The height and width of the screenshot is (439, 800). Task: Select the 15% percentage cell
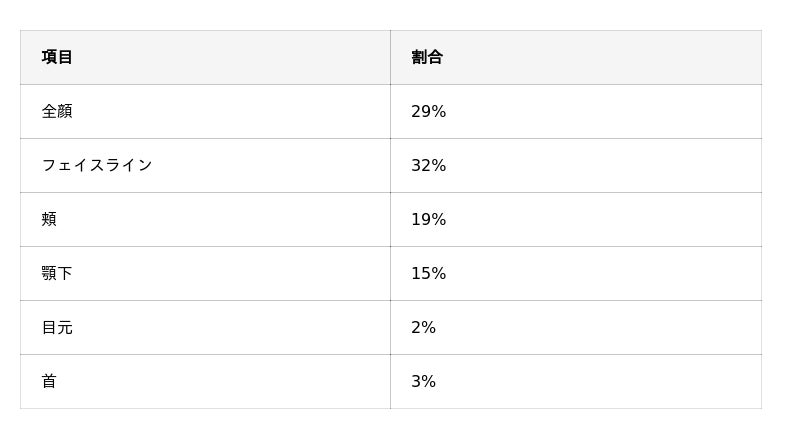[x=428, y=273]
